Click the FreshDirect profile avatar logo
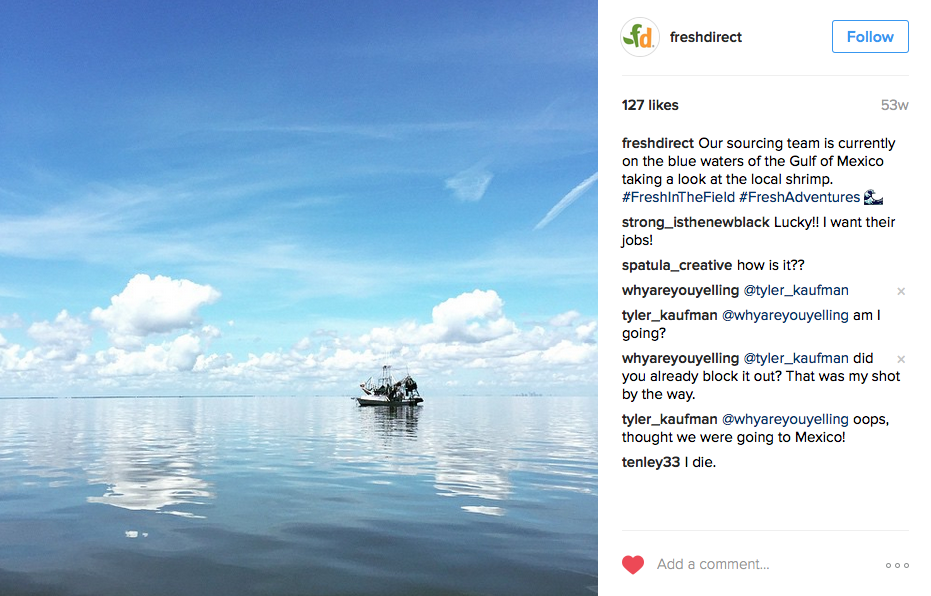Screen dimensions: 931x596 pos(640,37)
